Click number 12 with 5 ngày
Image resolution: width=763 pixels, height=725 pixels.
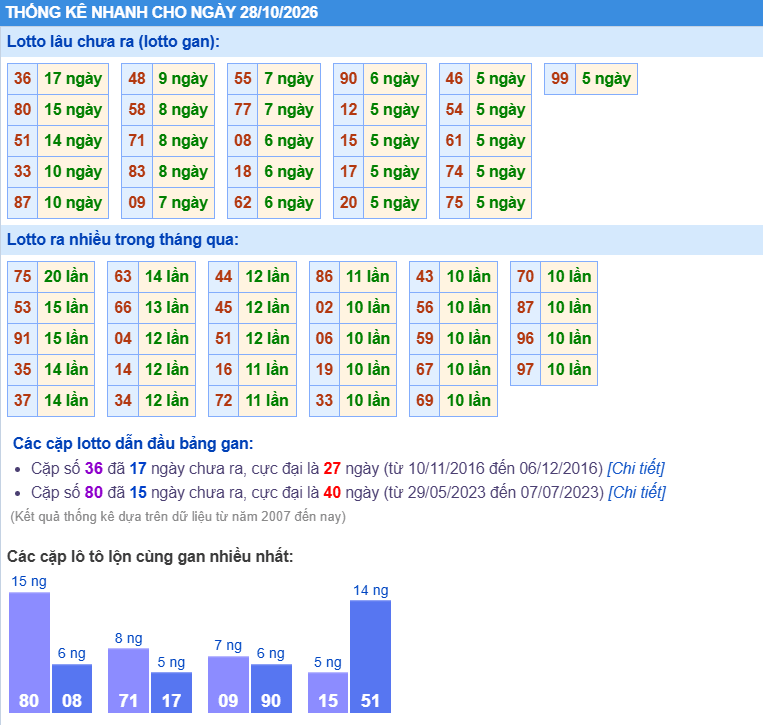pos(348,109)
